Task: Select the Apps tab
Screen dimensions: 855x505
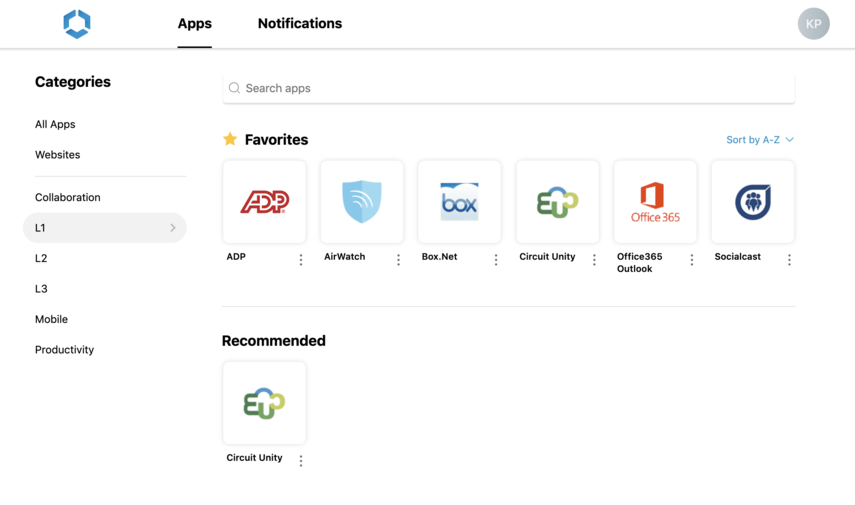Action: (194, 24)
